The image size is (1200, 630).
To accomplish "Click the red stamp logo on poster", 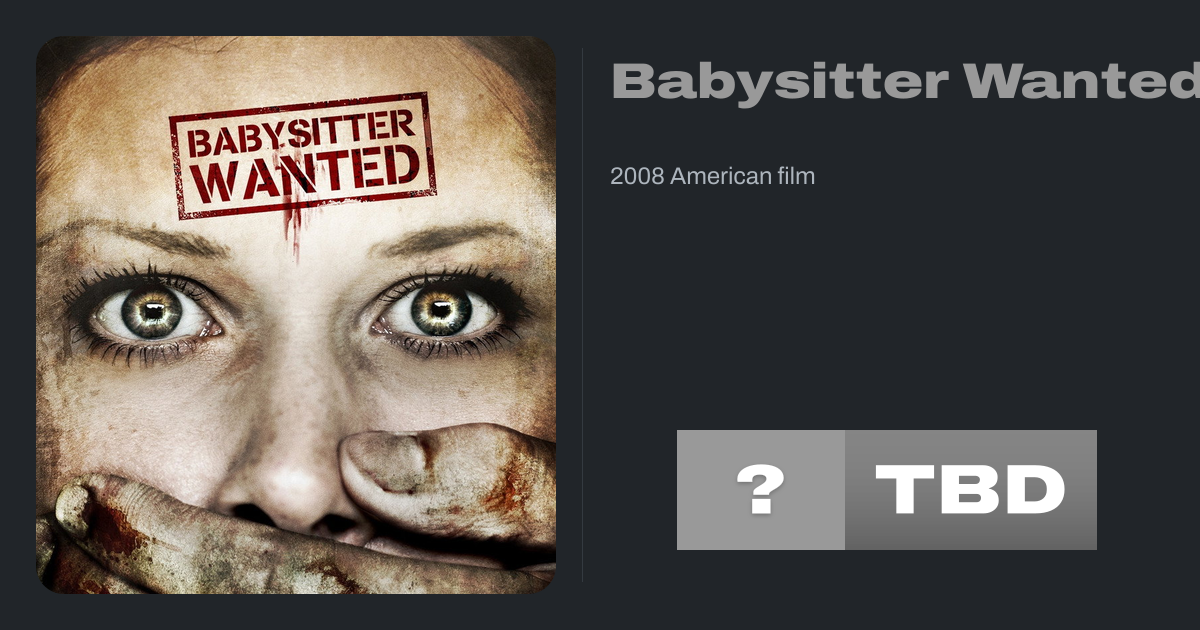I will (303, 155).
